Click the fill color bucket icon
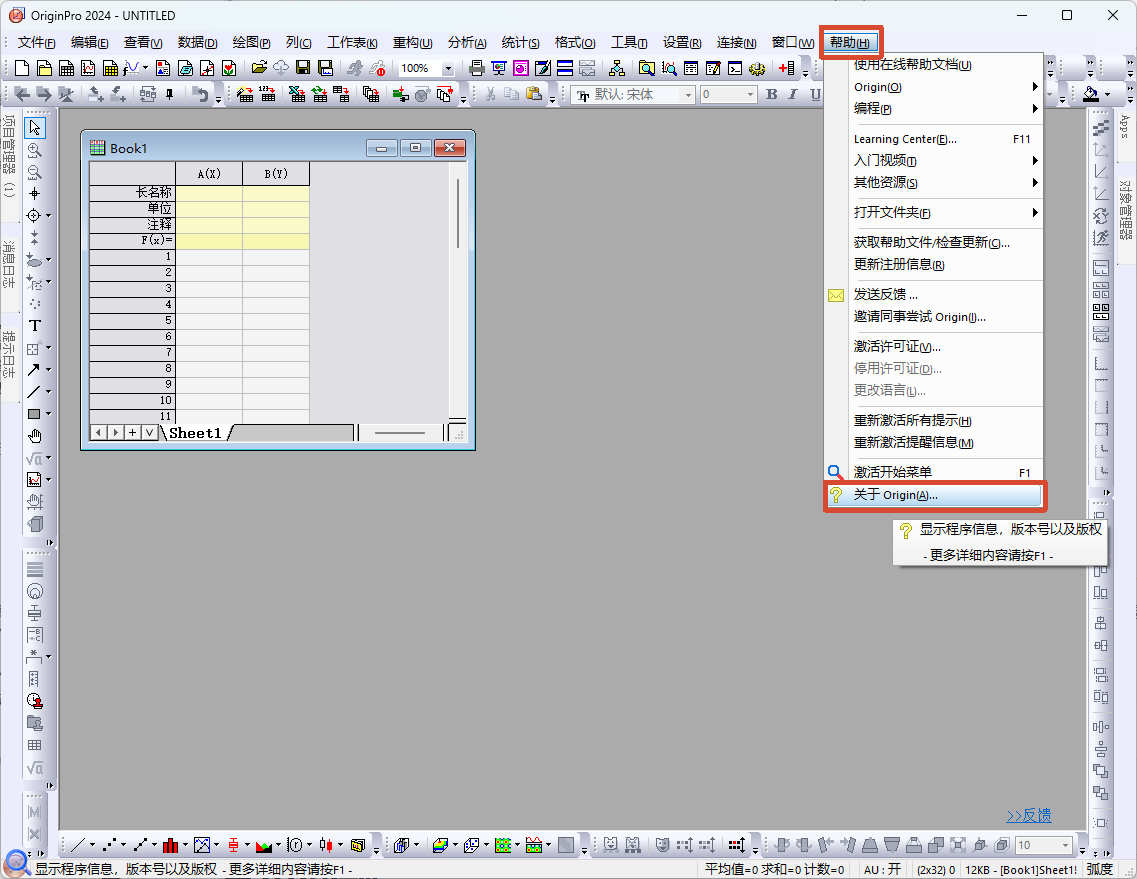 click(1091, 94)
